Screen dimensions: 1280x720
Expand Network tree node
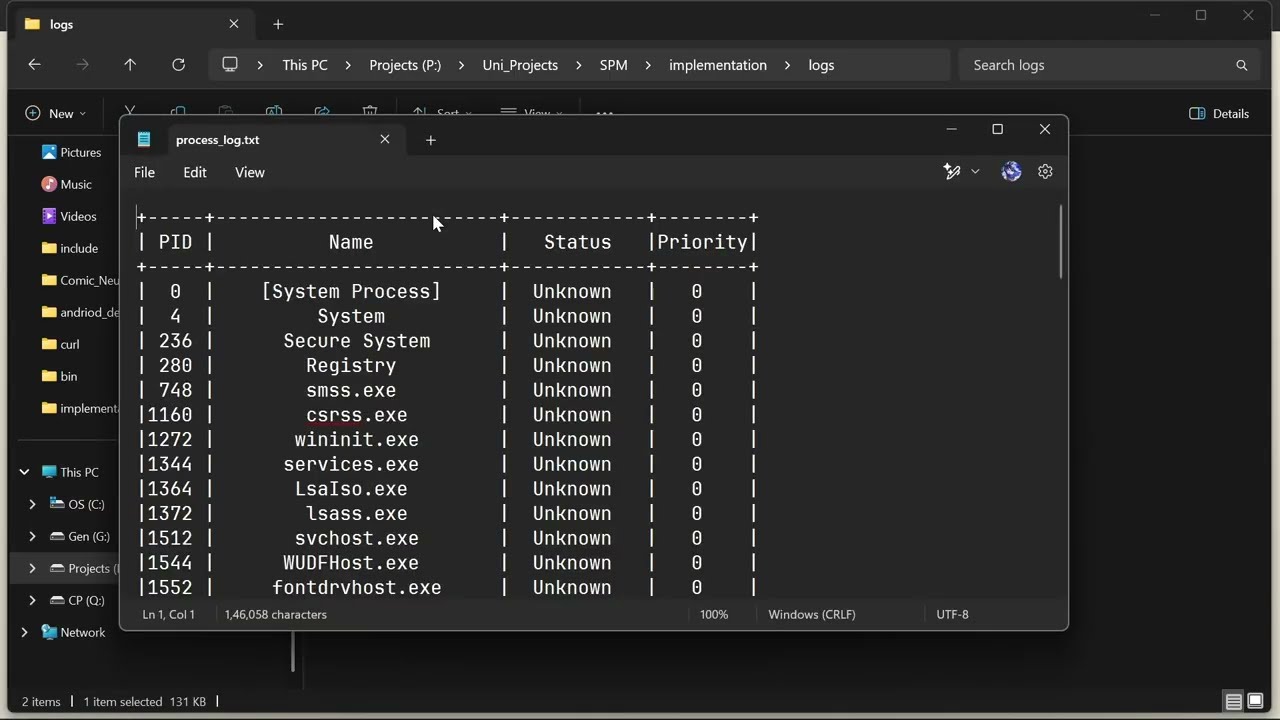tap(24, 632)
